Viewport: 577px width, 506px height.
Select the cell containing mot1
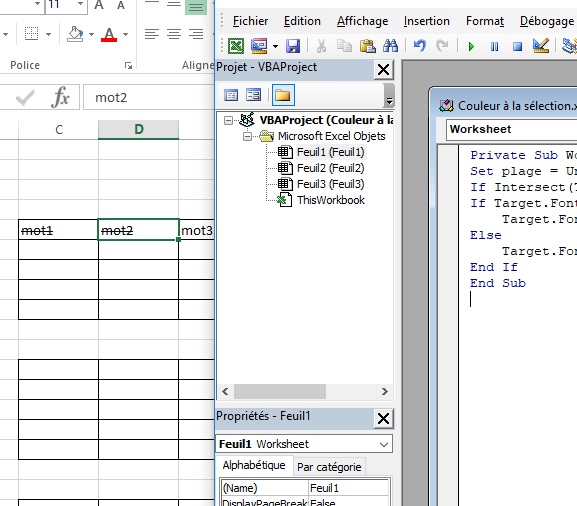[x=58, y=230]
